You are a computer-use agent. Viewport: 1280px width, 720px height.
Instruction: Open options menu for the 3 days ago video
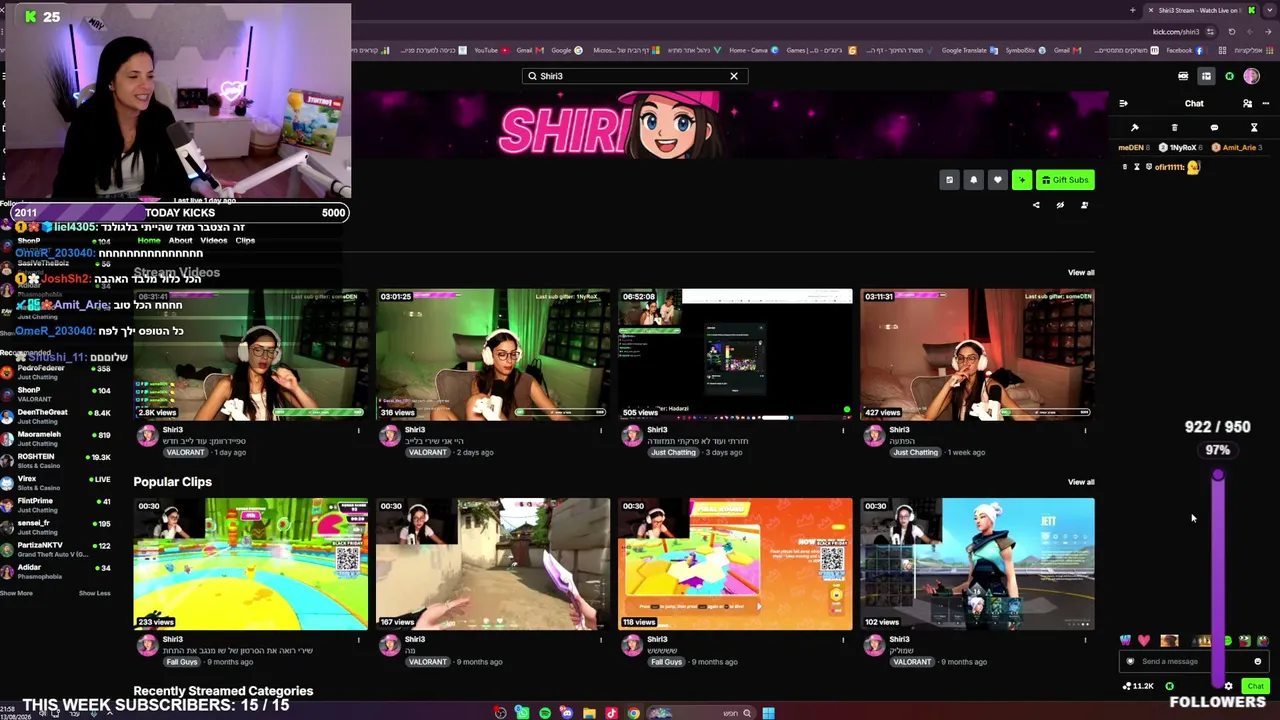point(843,431)
